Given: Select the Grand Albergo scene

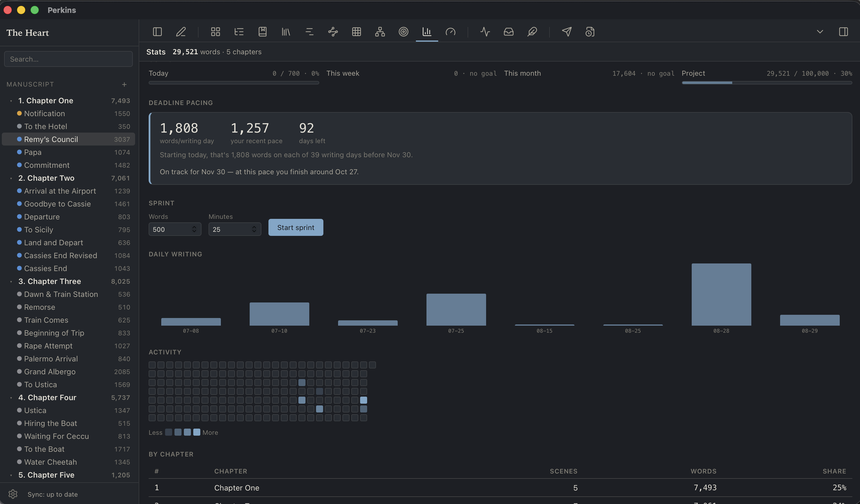Looking at the screenshot, I should click(x=69, y=372).
